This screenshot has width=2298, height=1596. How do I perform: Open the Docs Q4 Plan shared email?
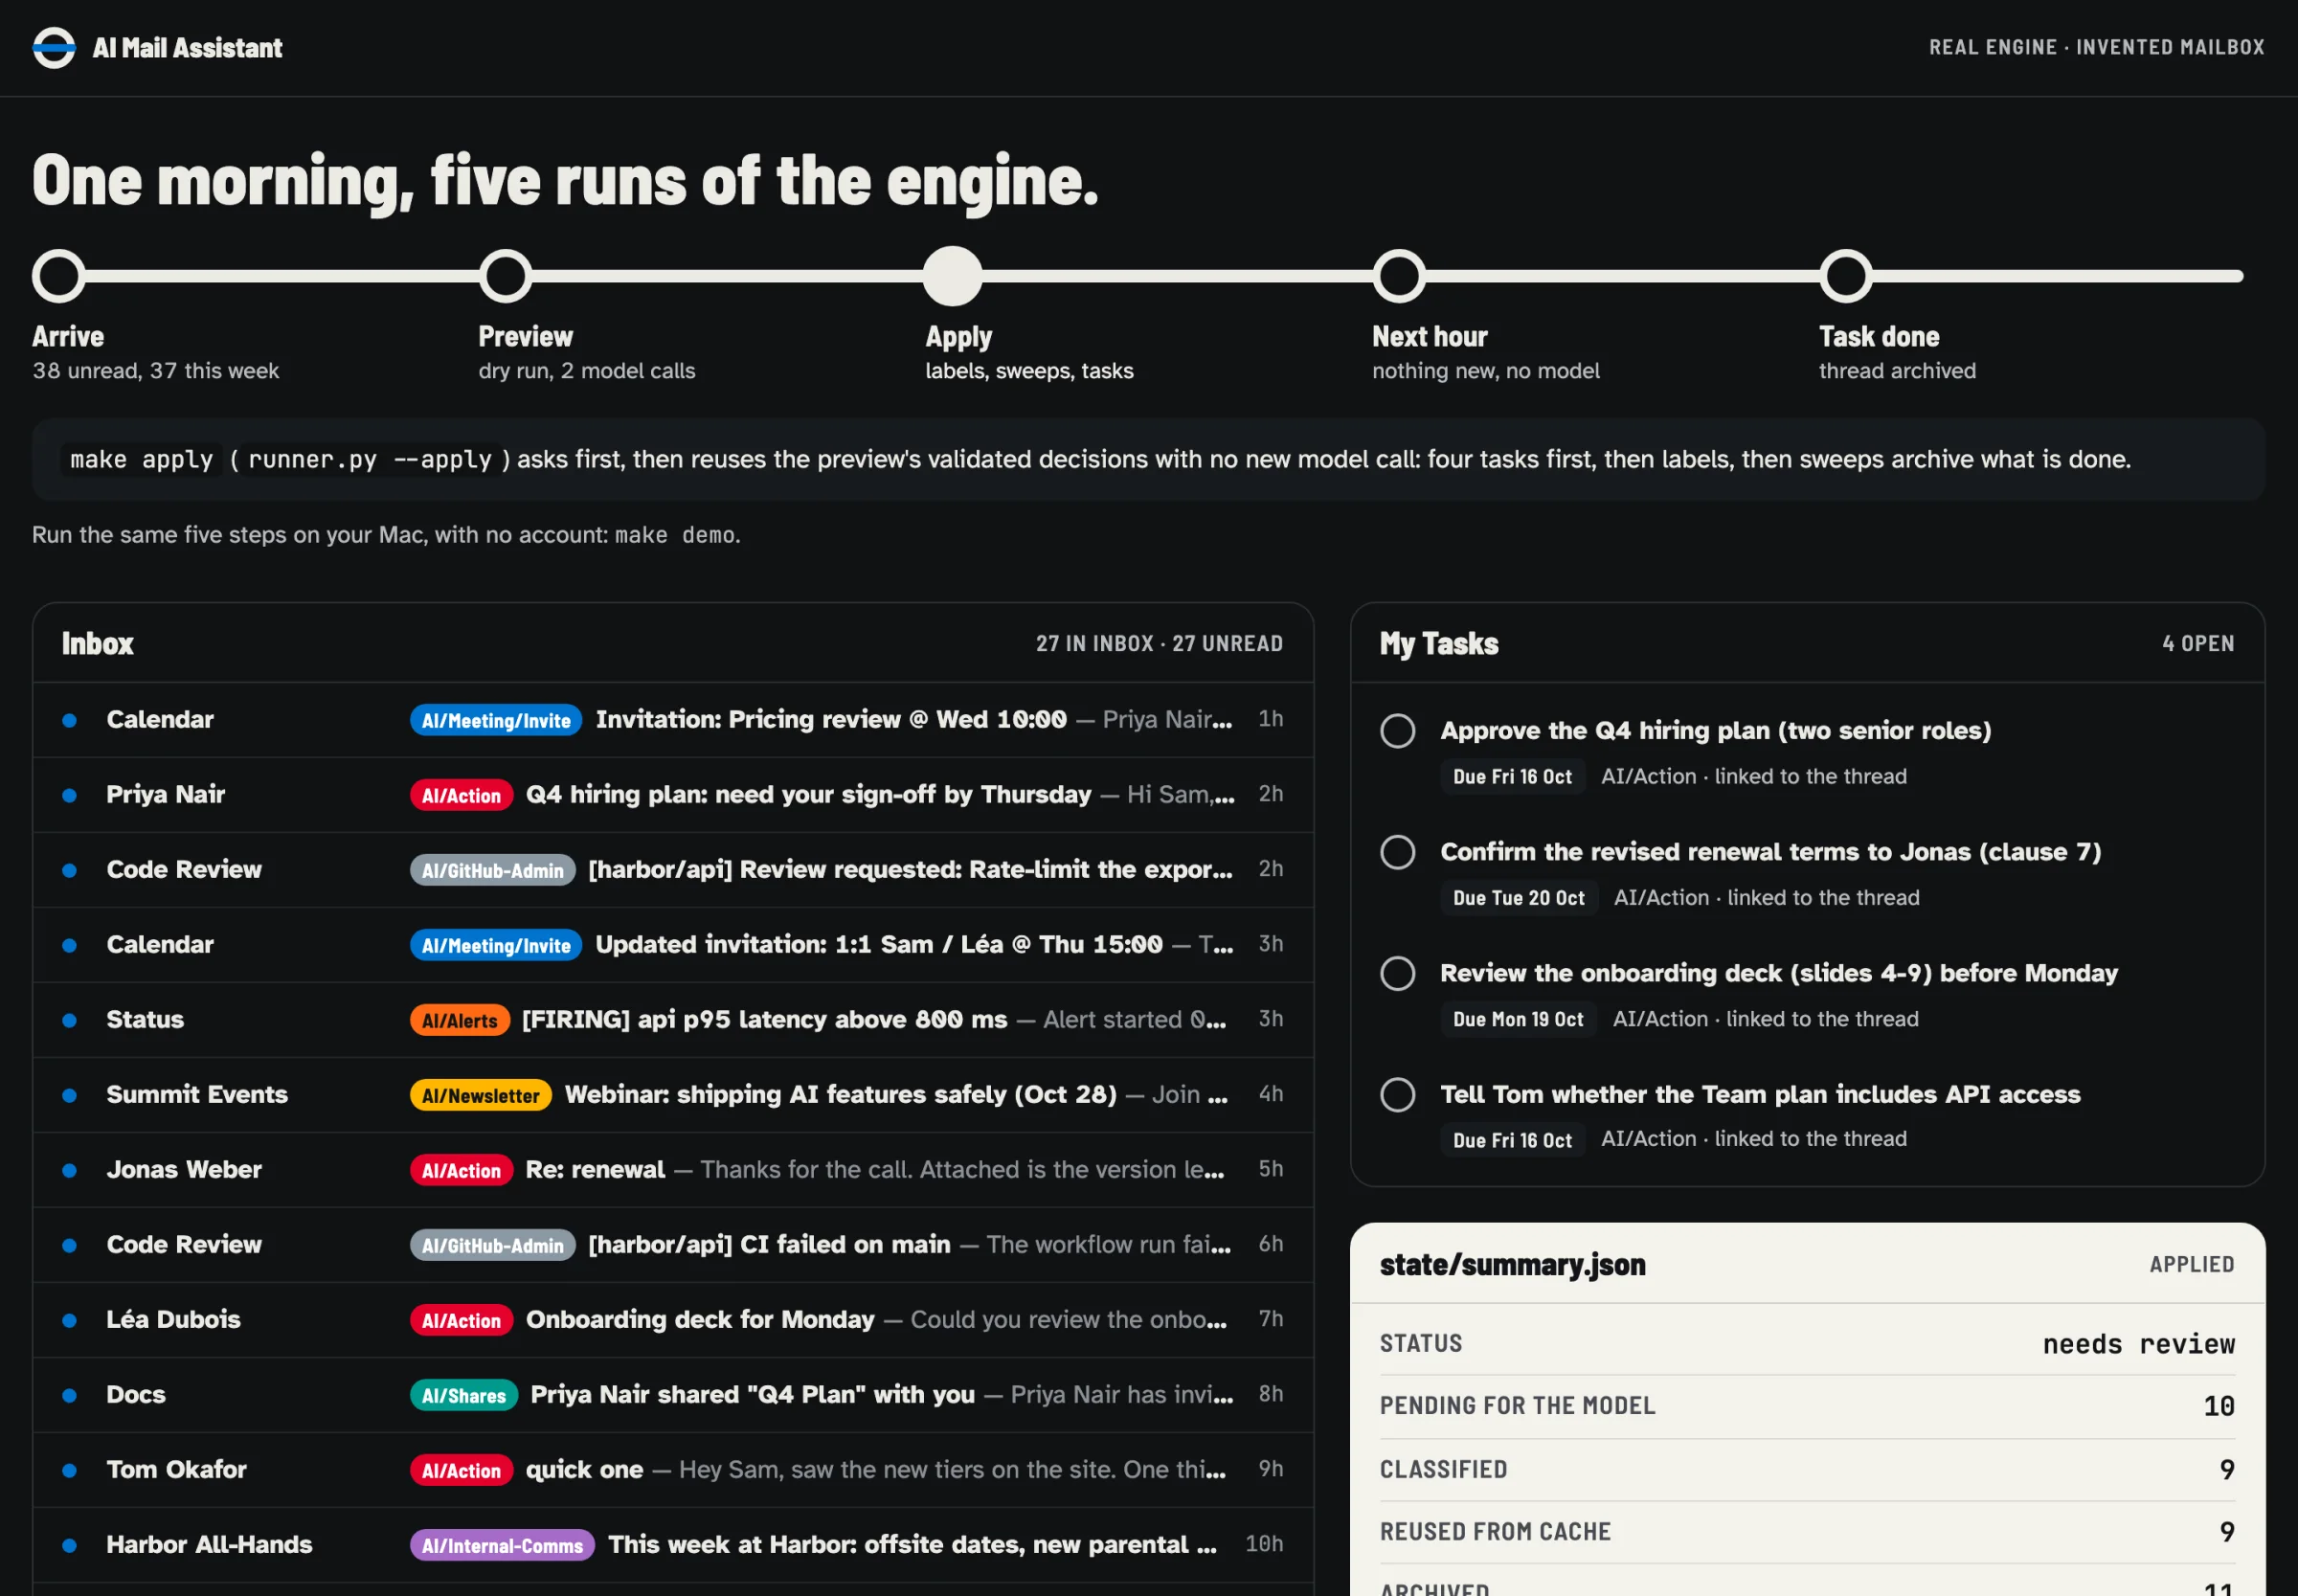coord(673,1395)
